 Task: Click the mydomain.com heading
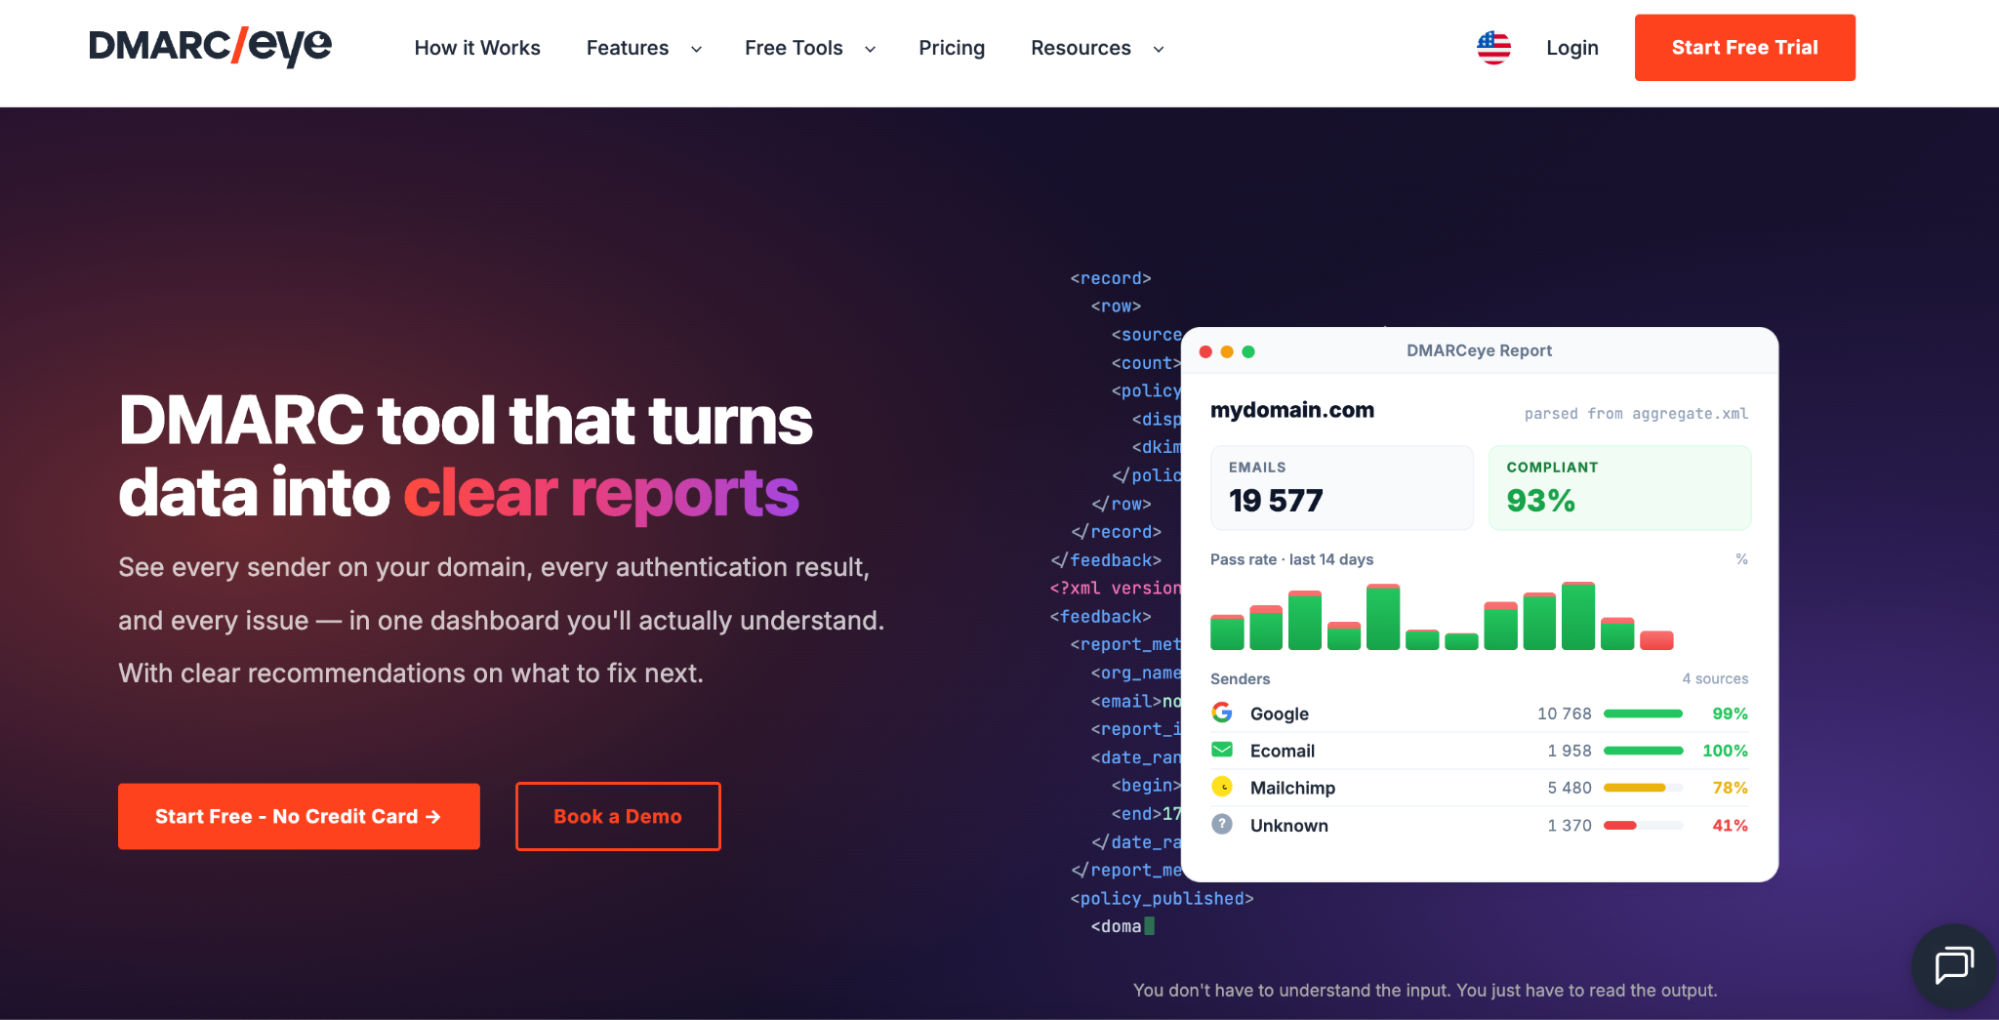[1292, 410]
